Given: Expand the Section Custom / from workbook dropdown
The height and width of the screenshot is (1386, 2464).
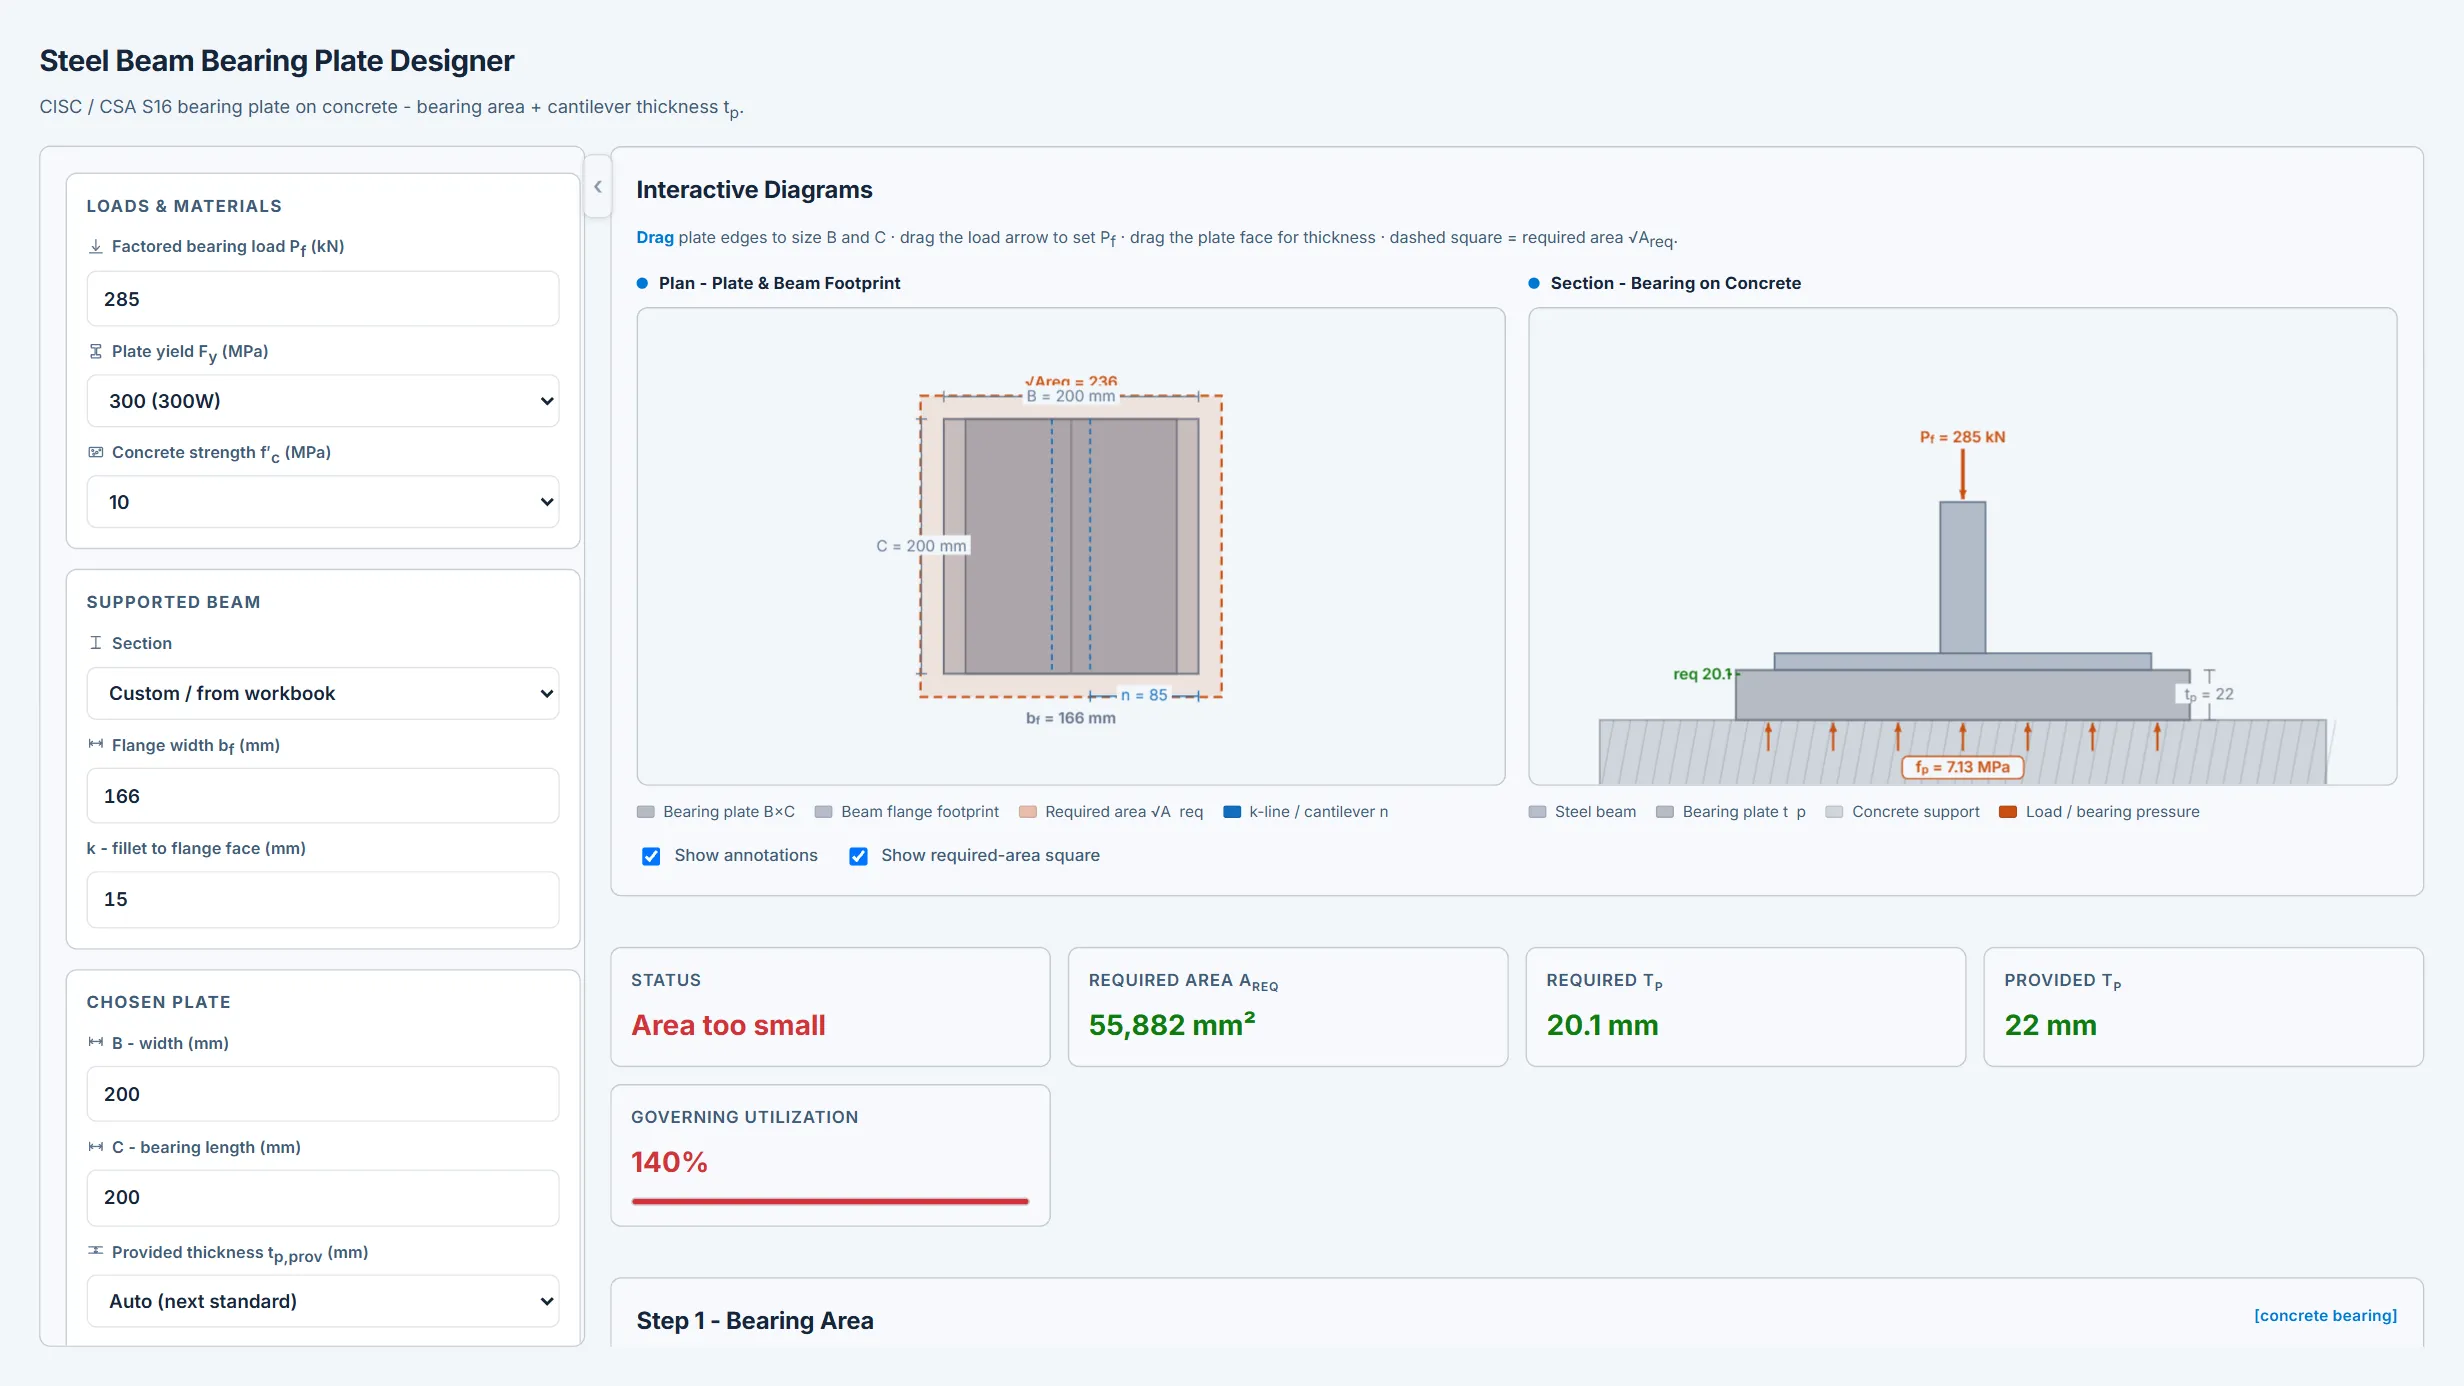Looking at the screenshot, I should coord(323,694).
